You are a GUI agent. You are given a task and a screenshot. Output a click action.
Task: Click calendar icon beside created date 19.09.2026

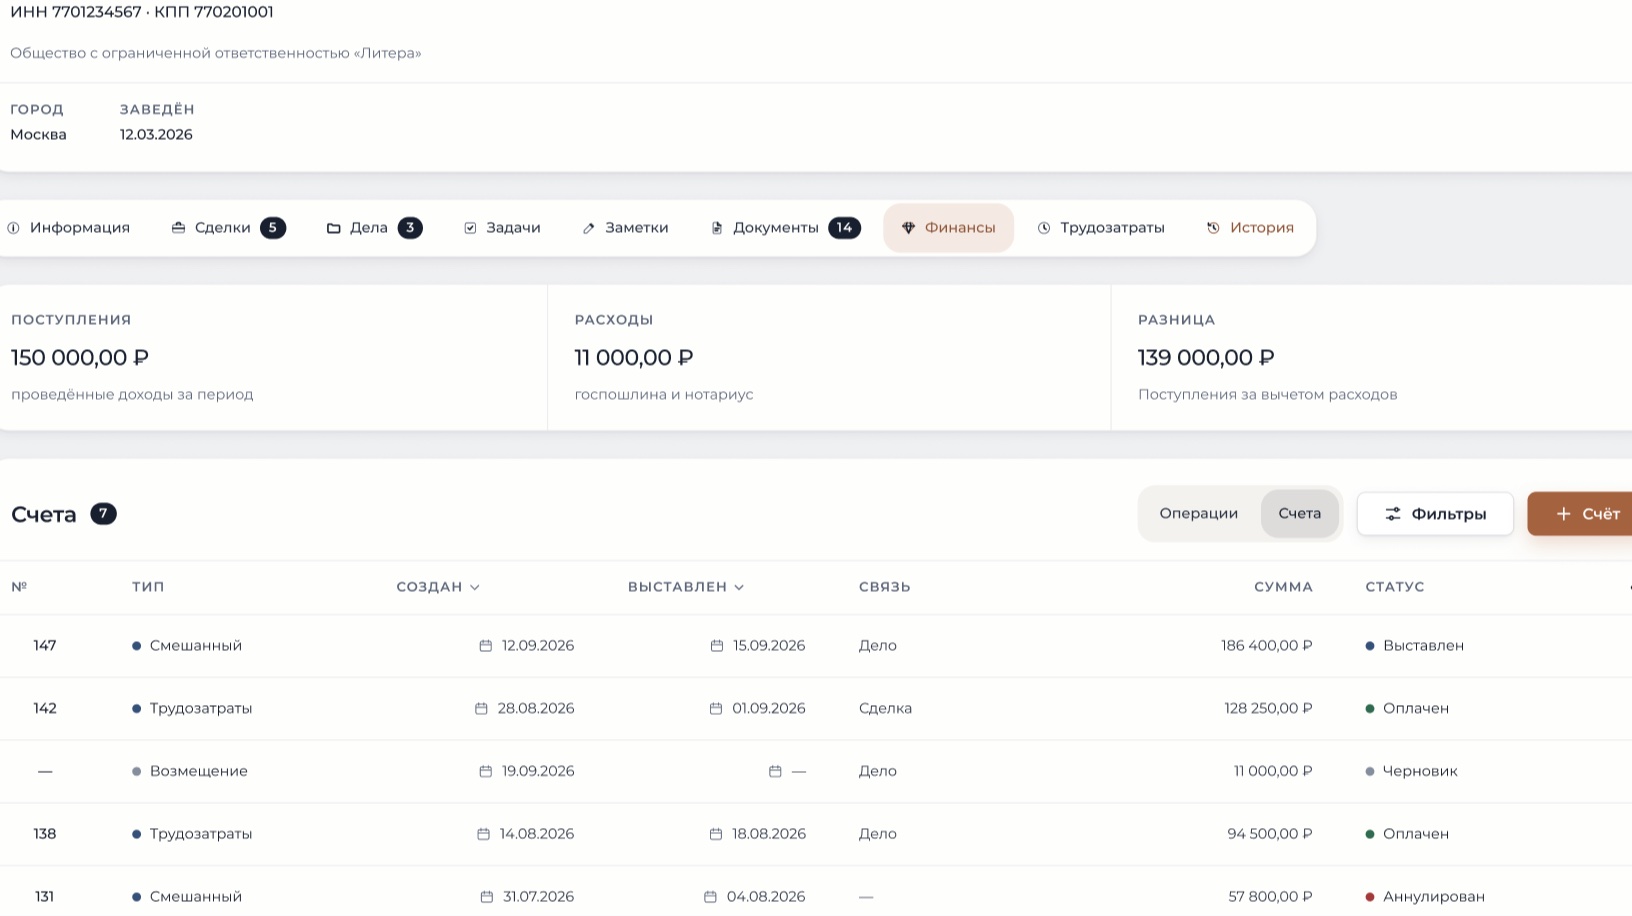pyautogui.click(x=486, y=772)
